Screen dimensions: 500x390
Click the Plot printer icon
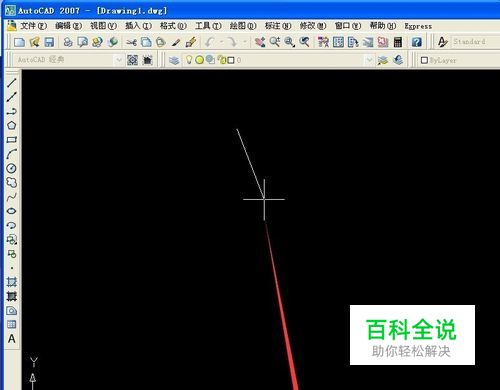[x=68, y=42]
